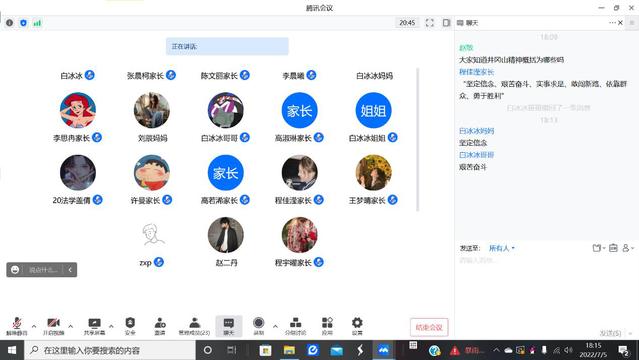
Task: Open the apps grid icon
Action: click(327, 326)
